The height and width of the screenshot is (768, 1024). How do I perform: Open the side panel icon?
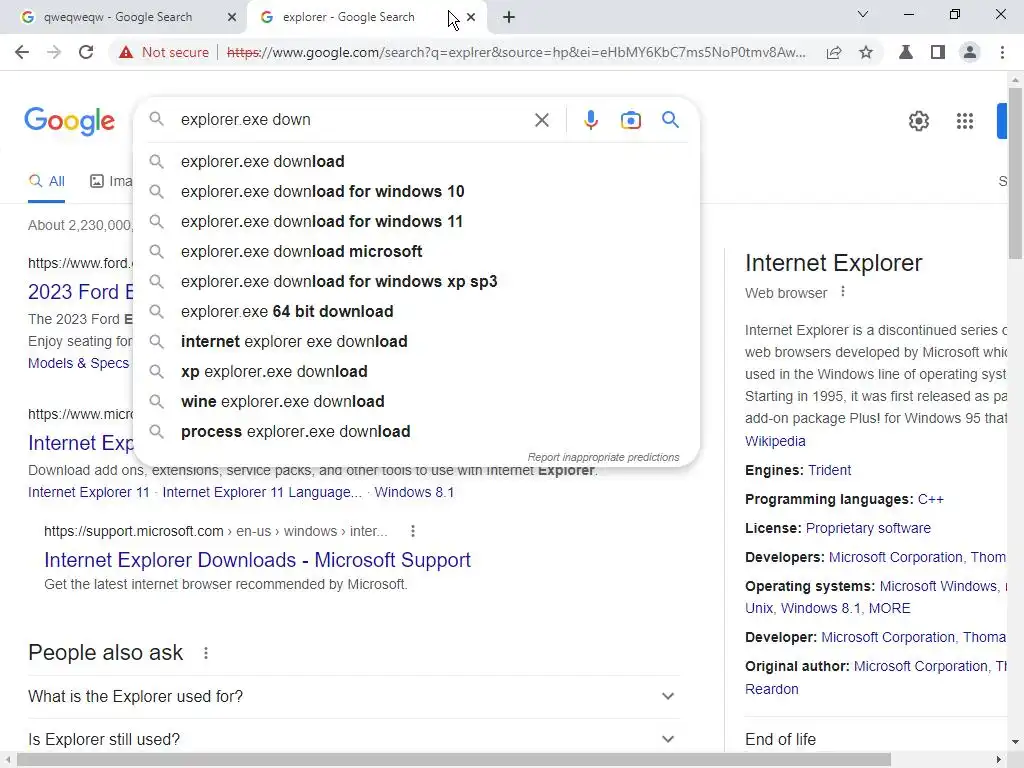pos(938,52)
